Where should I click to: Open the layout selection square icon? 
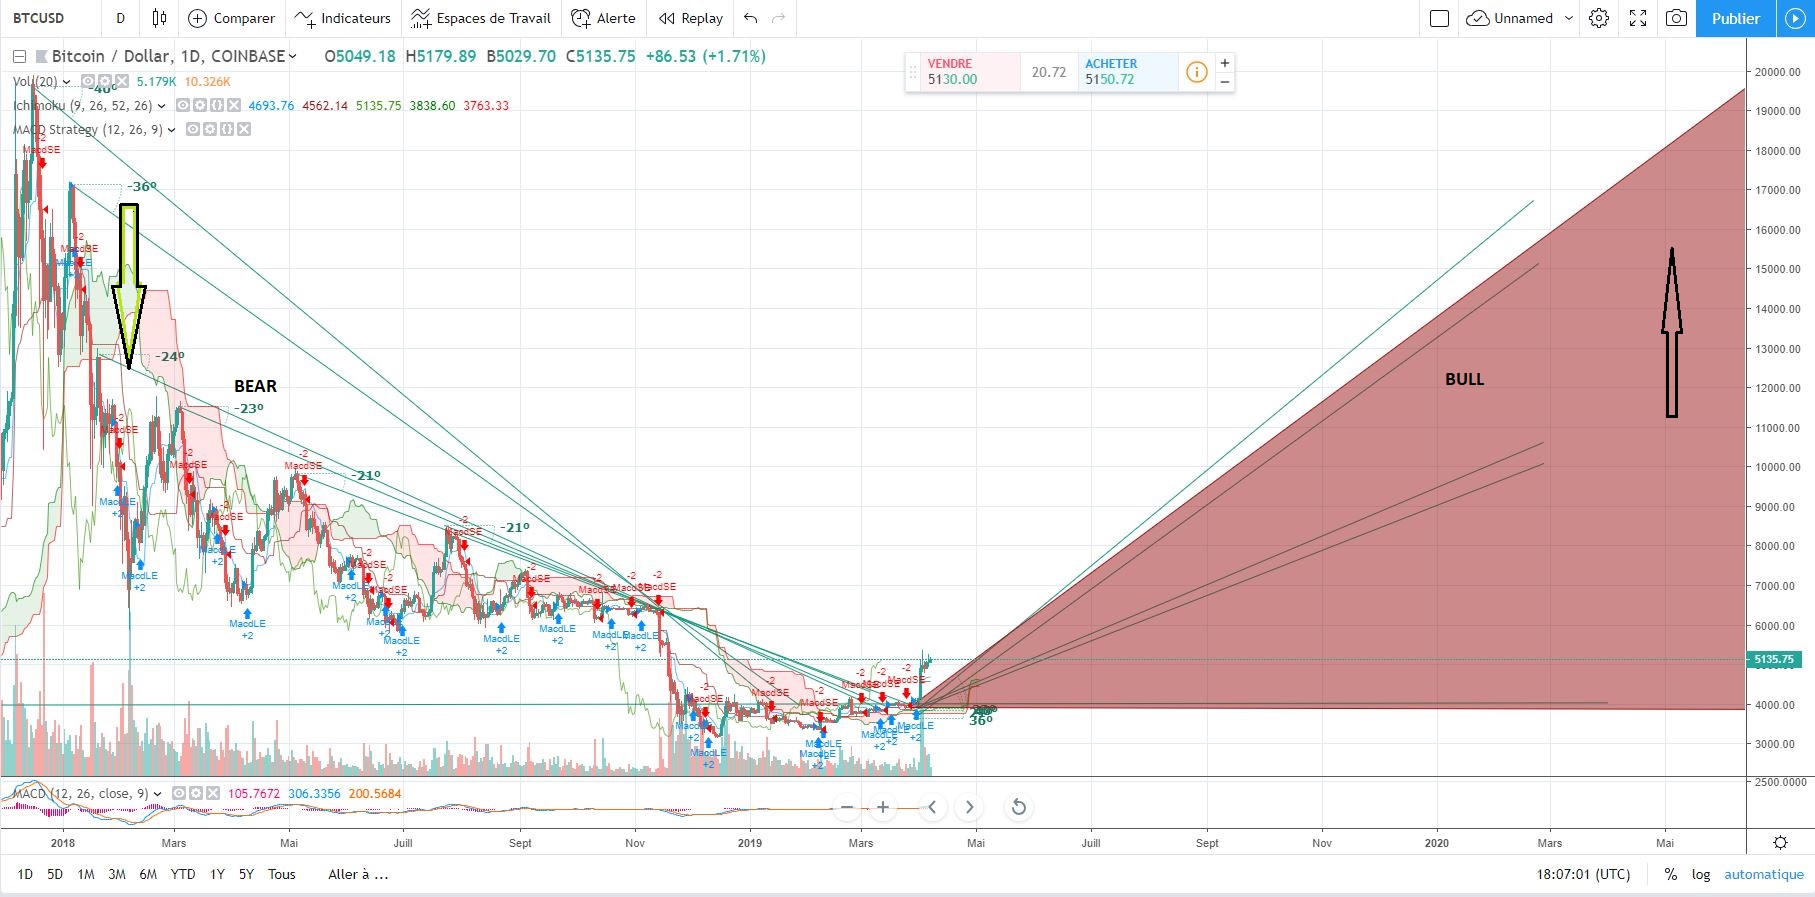(1440, 18)
